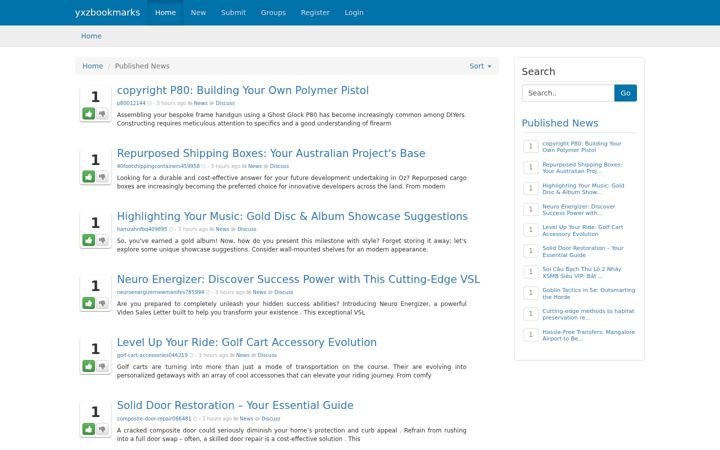
Task: Open sidebar link Solid Door Restoration
Action: (x=583, y=252)
